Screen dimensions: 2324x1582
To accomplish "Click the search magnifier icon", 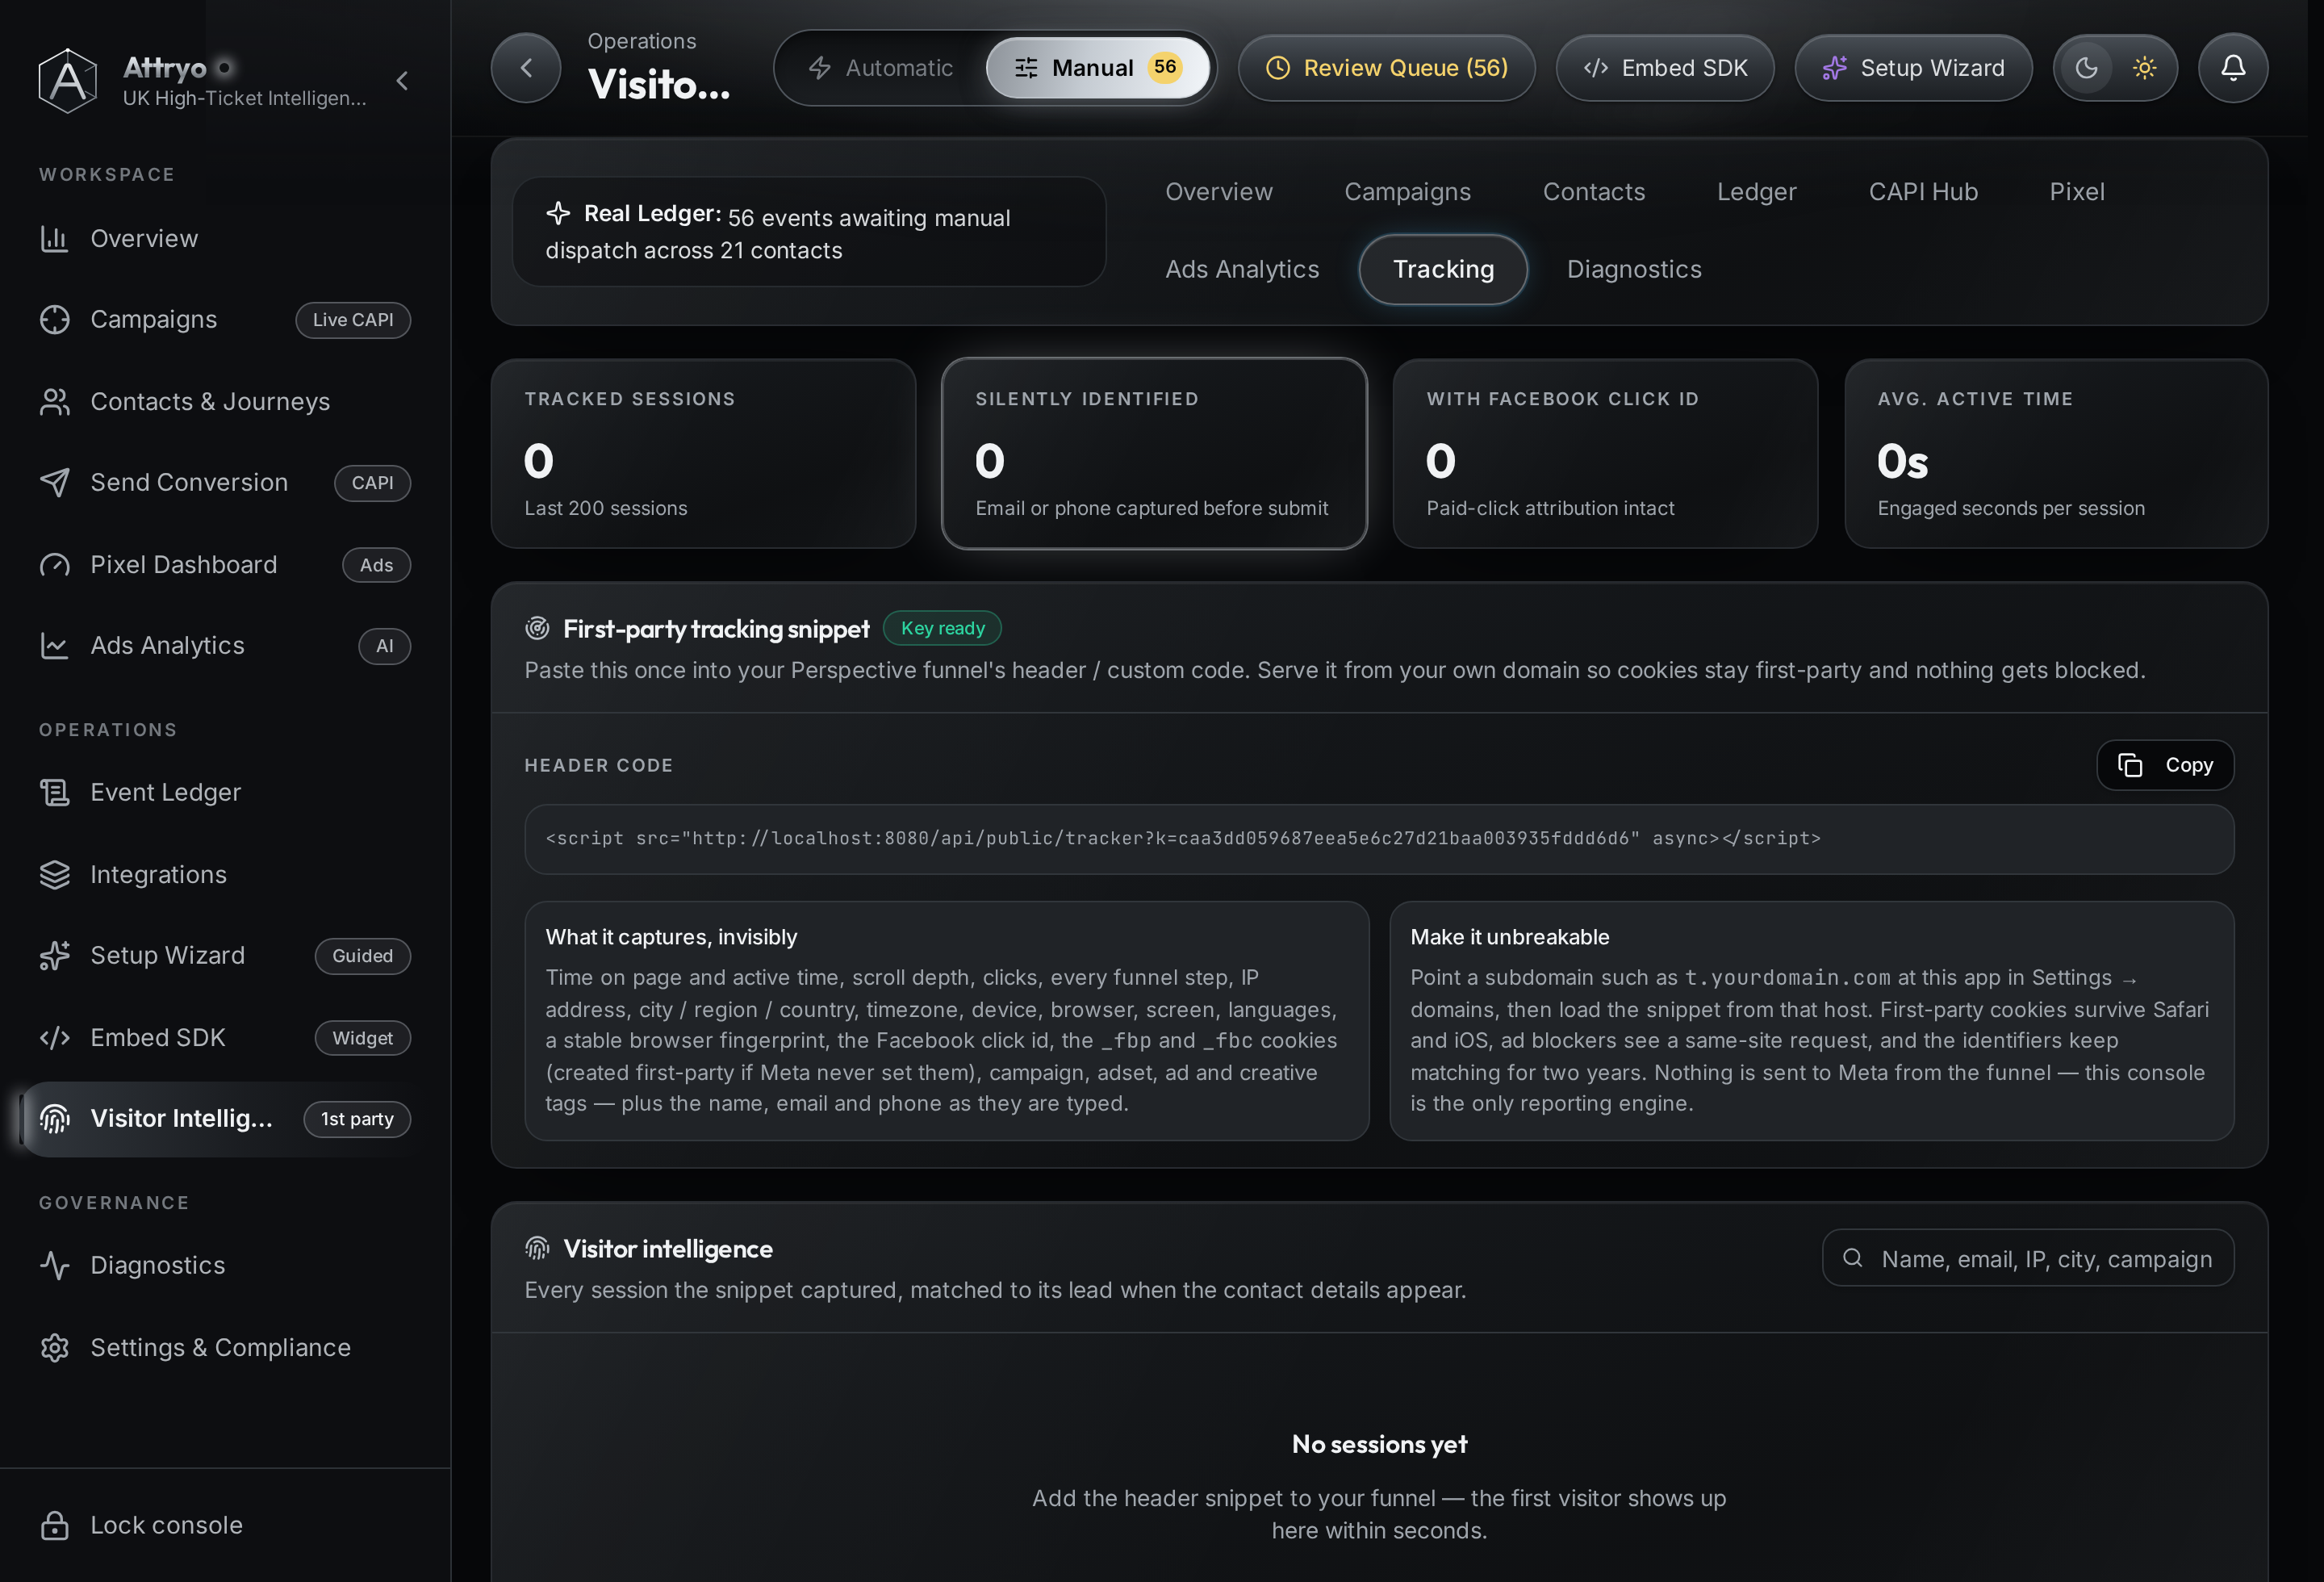I will click(x=1852, y=1258).
